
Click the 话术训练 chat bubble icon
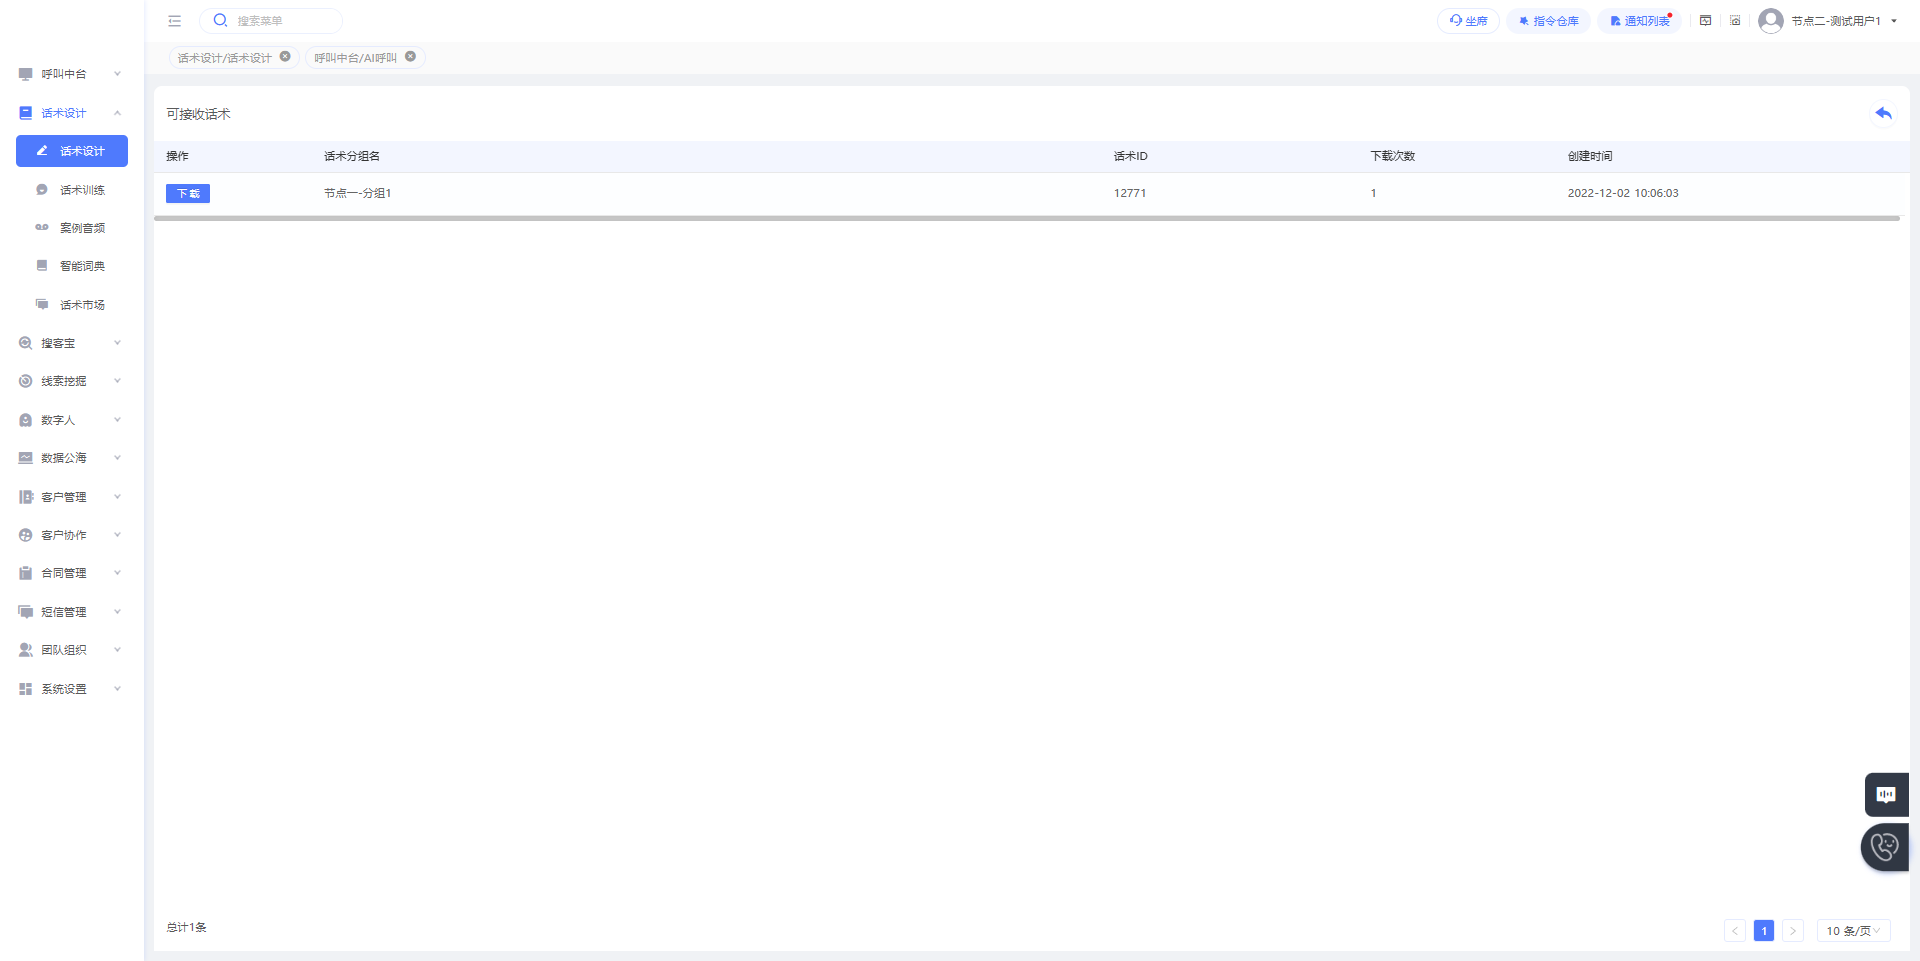click(42, 190)
